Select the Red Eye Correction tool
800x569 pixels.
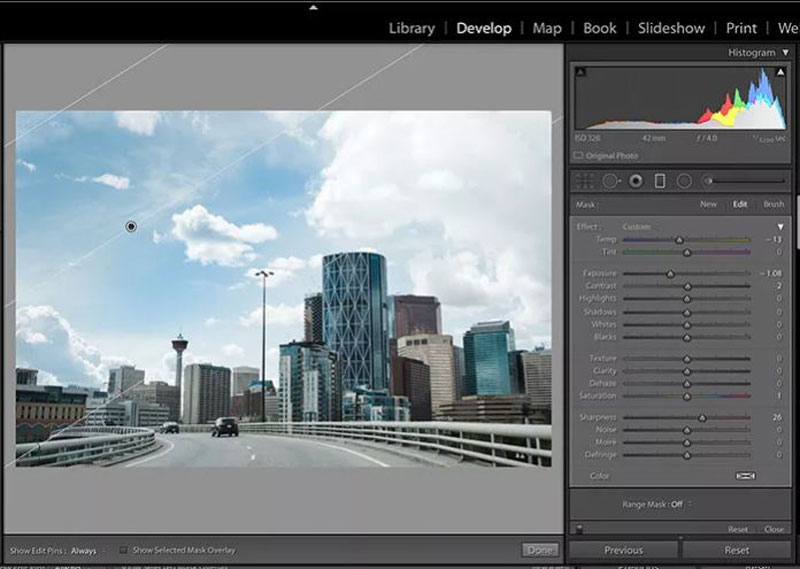635,181
